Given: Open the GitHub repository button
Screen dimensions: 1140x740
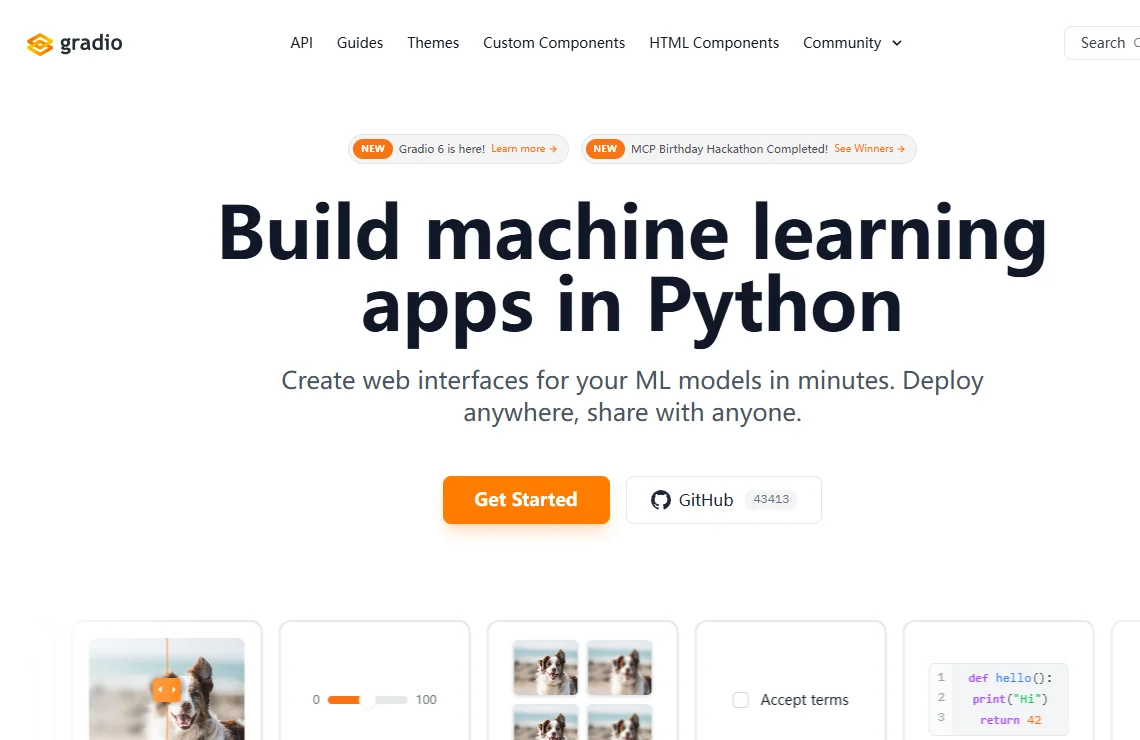Looking at the screenshot, I should (x=724, y=500).
